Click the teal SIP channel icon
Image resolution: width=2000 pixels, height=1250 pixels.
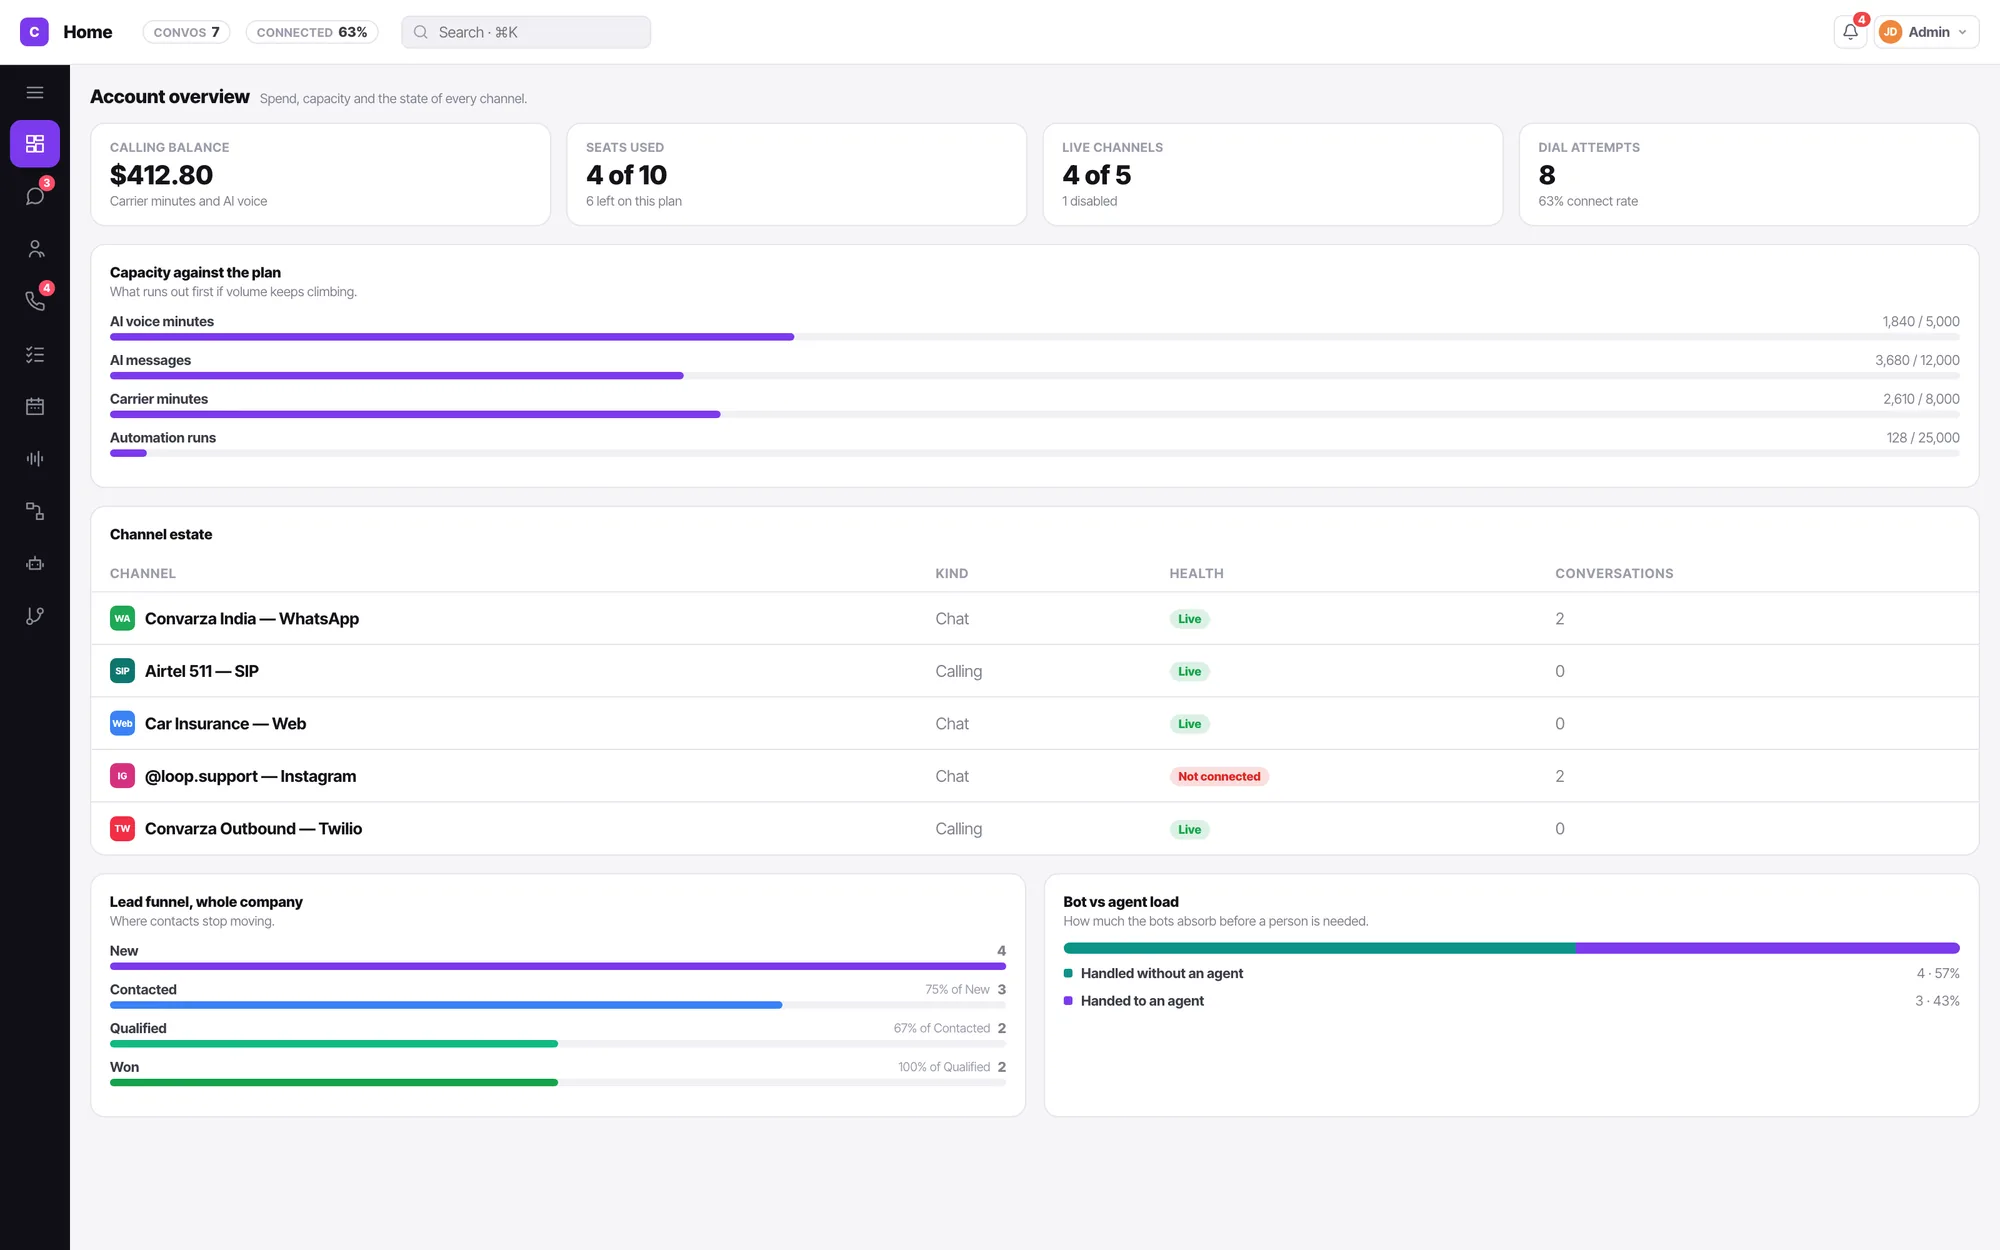122,671
